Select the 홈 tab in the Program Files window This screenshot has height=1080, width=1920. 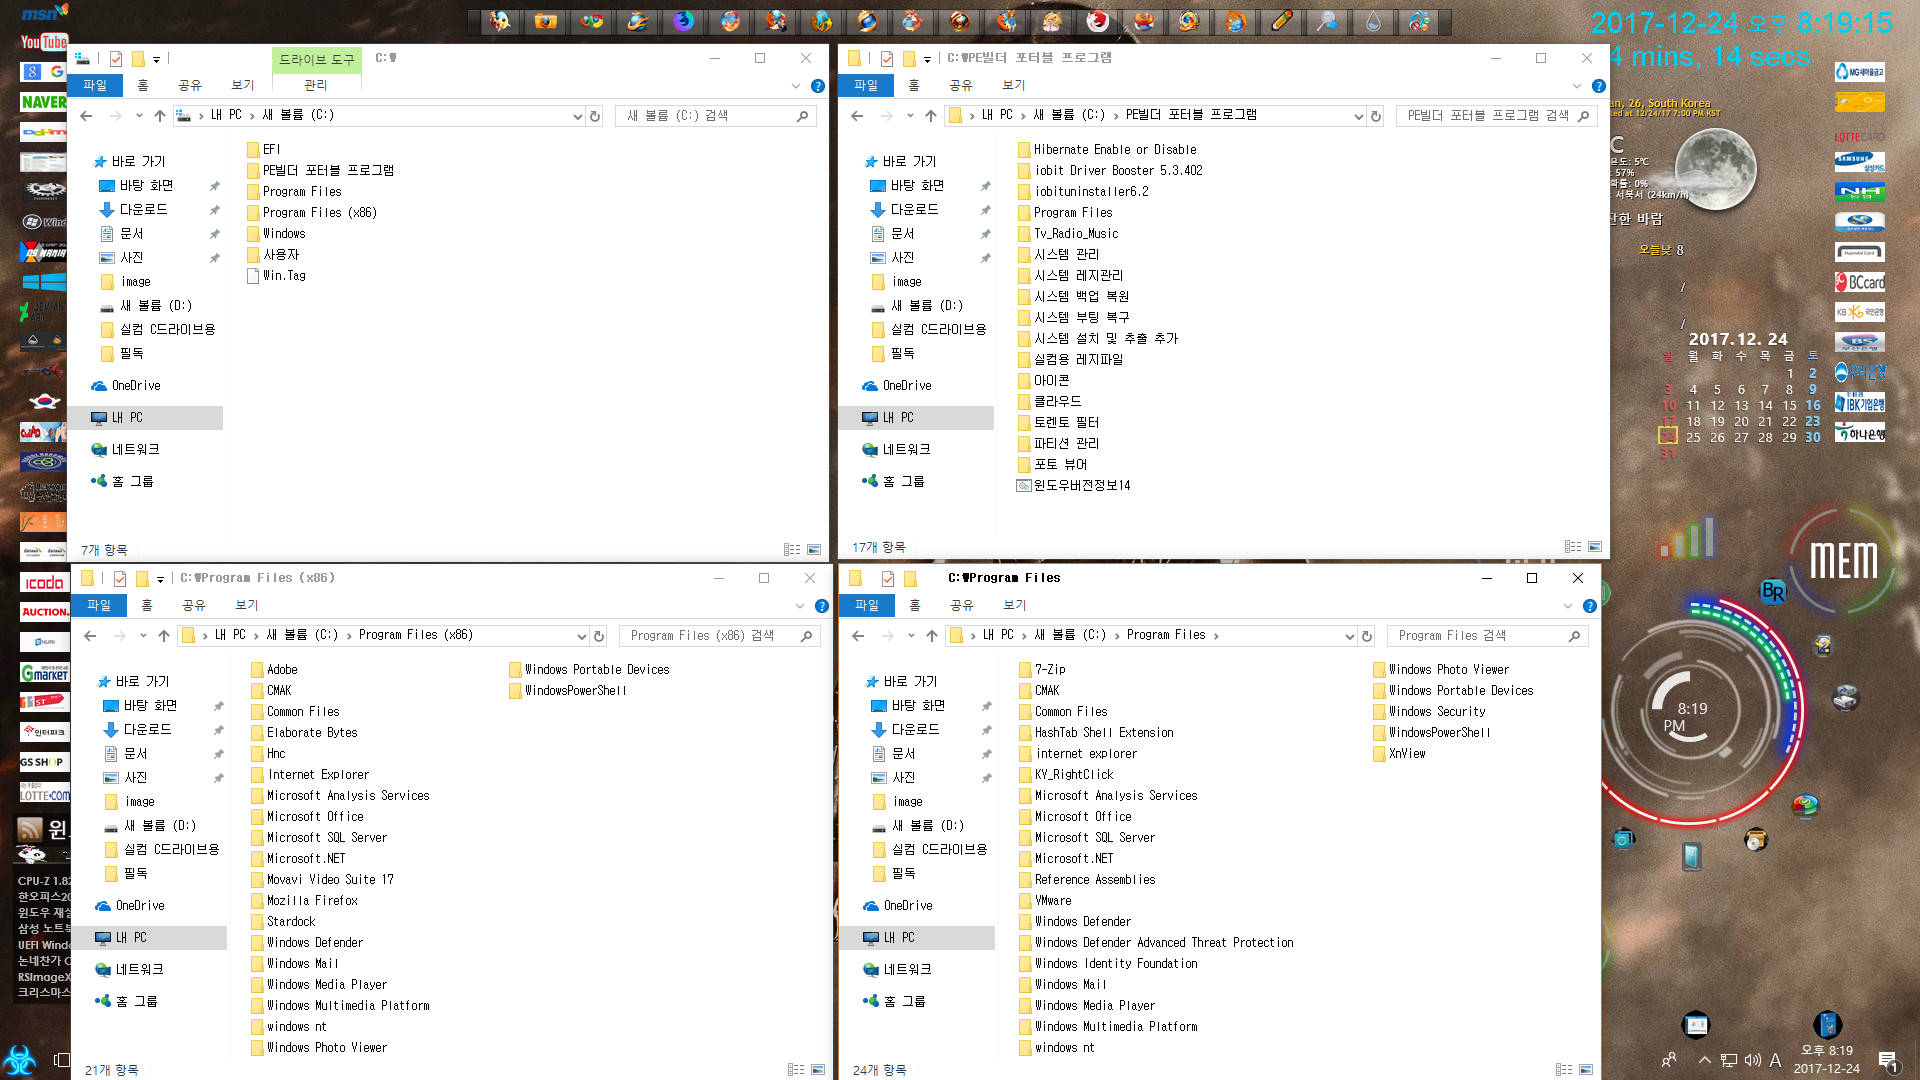[x=915, y=606]
